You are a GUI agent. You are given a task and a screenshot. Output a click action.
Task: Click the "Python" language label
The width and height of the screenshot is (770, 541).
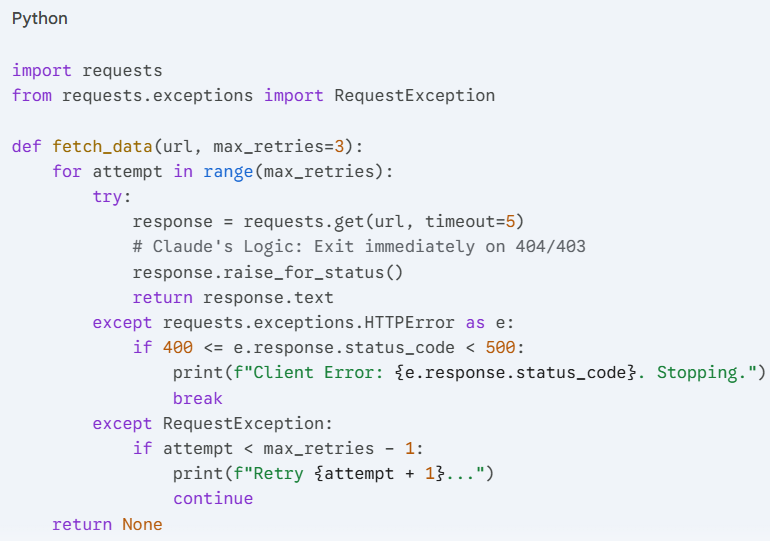tap(40, 19)
